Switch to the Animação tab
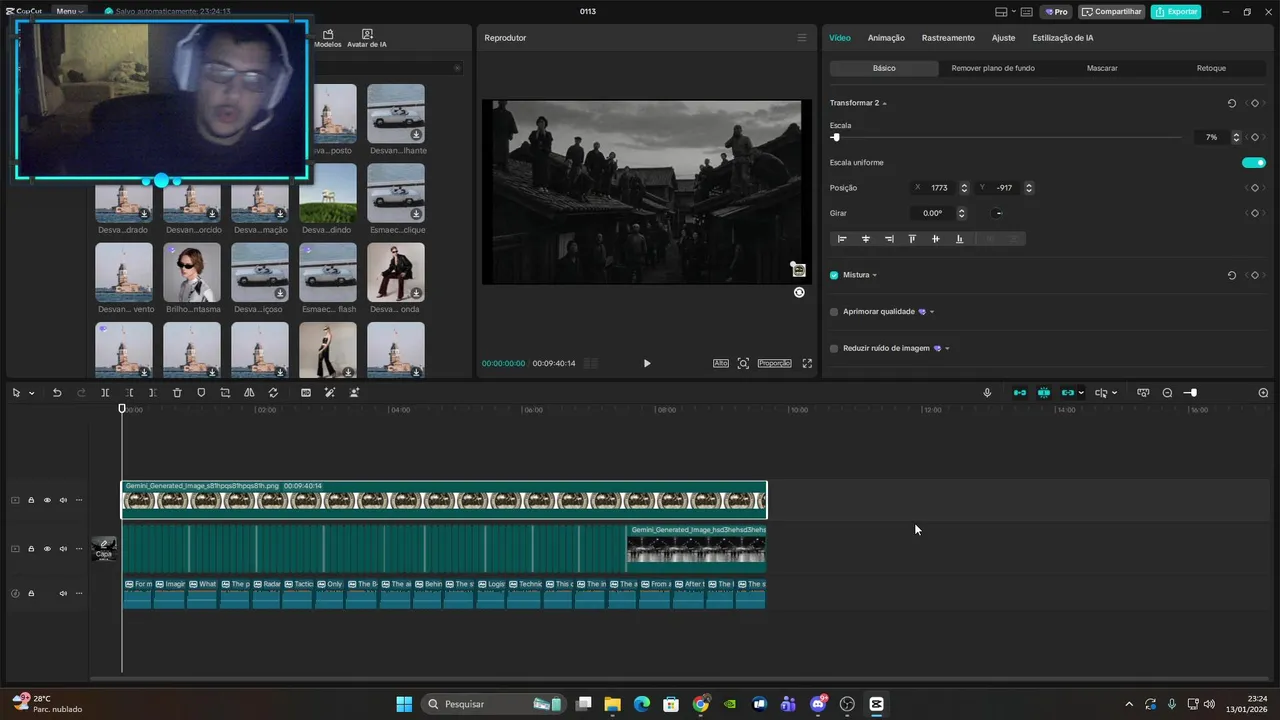This screenshot has height=720, width=1280. pyautogui.click(x=886, y=38)
